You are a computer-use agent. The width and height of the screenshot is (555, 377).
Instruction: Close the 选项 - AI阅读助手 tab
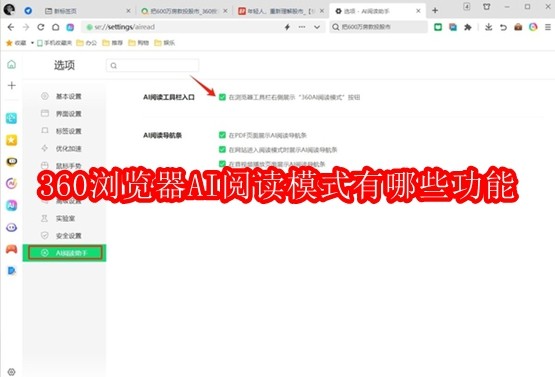[418, 11]
